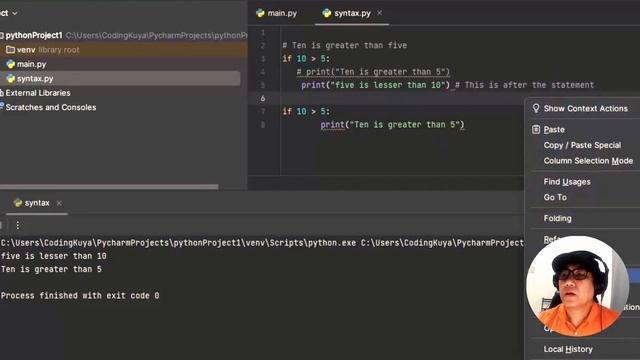Click the project panel horizontal scrollbar

click(109, 187)
